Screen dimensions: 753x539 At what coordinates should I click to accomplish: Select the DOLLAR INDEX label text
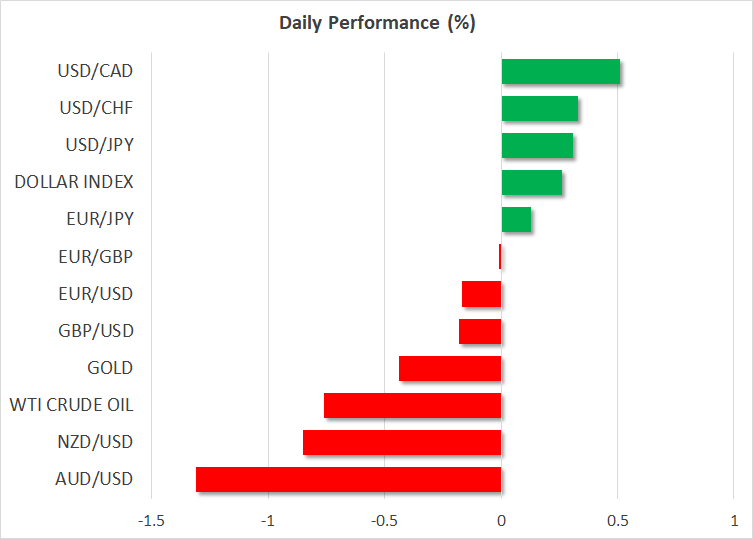(74, 182)
